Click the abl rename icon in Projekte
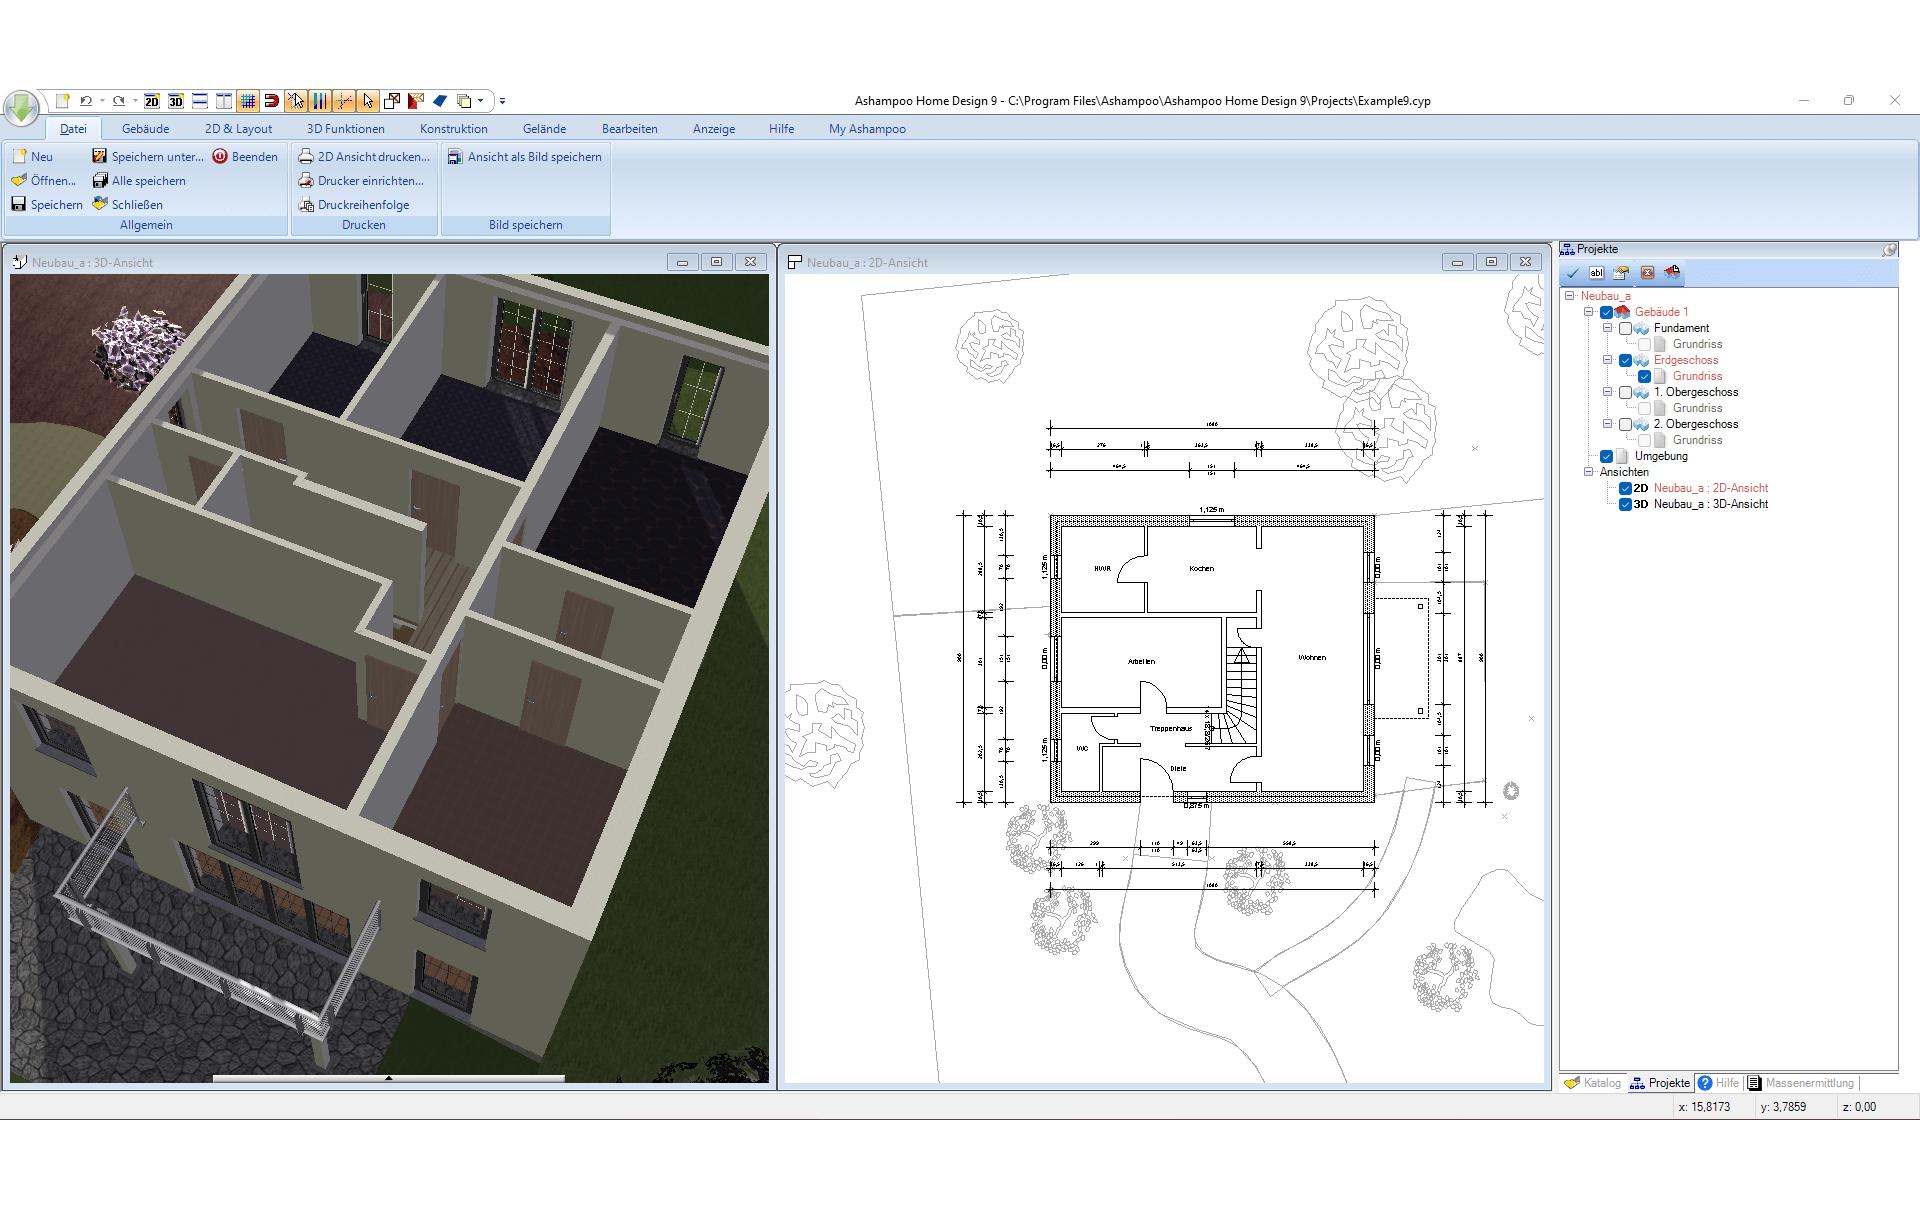 click(1597, 273)
